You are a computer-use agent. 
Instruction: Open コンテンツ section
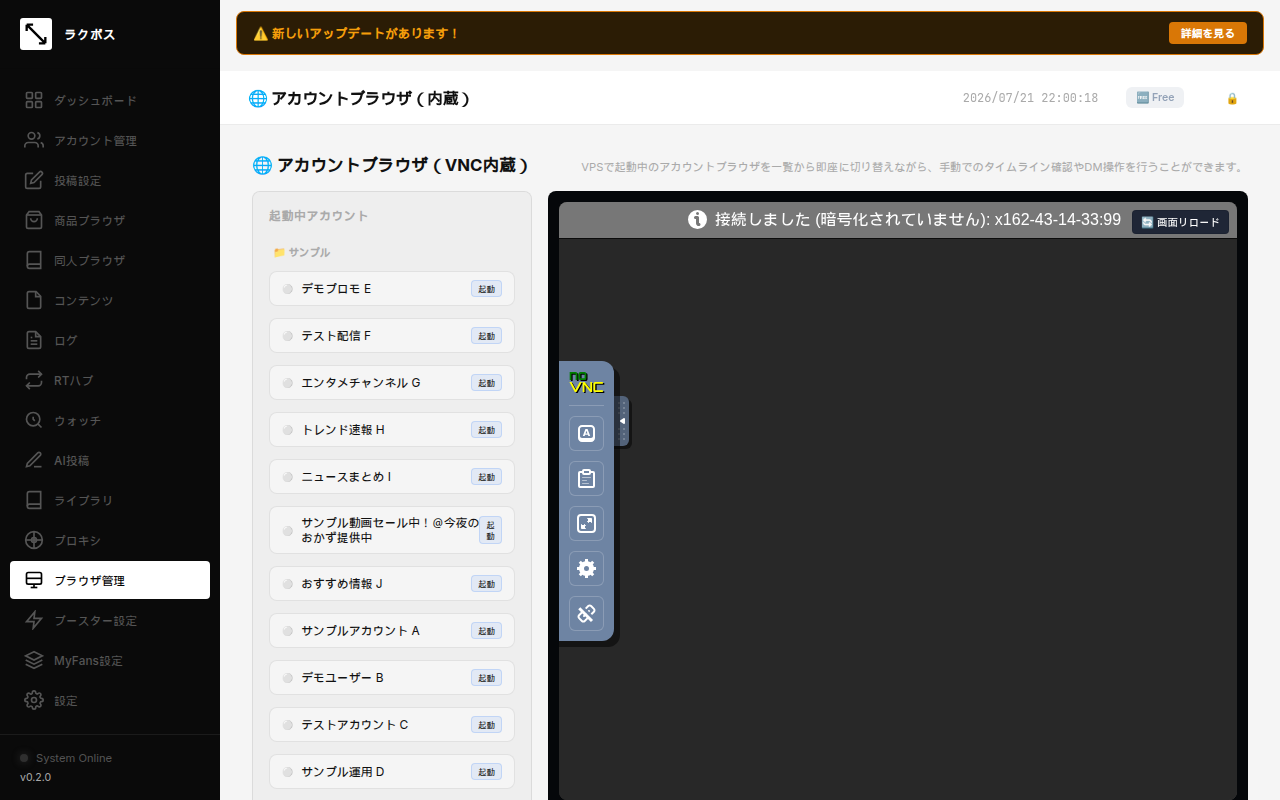tap(110, 300)
